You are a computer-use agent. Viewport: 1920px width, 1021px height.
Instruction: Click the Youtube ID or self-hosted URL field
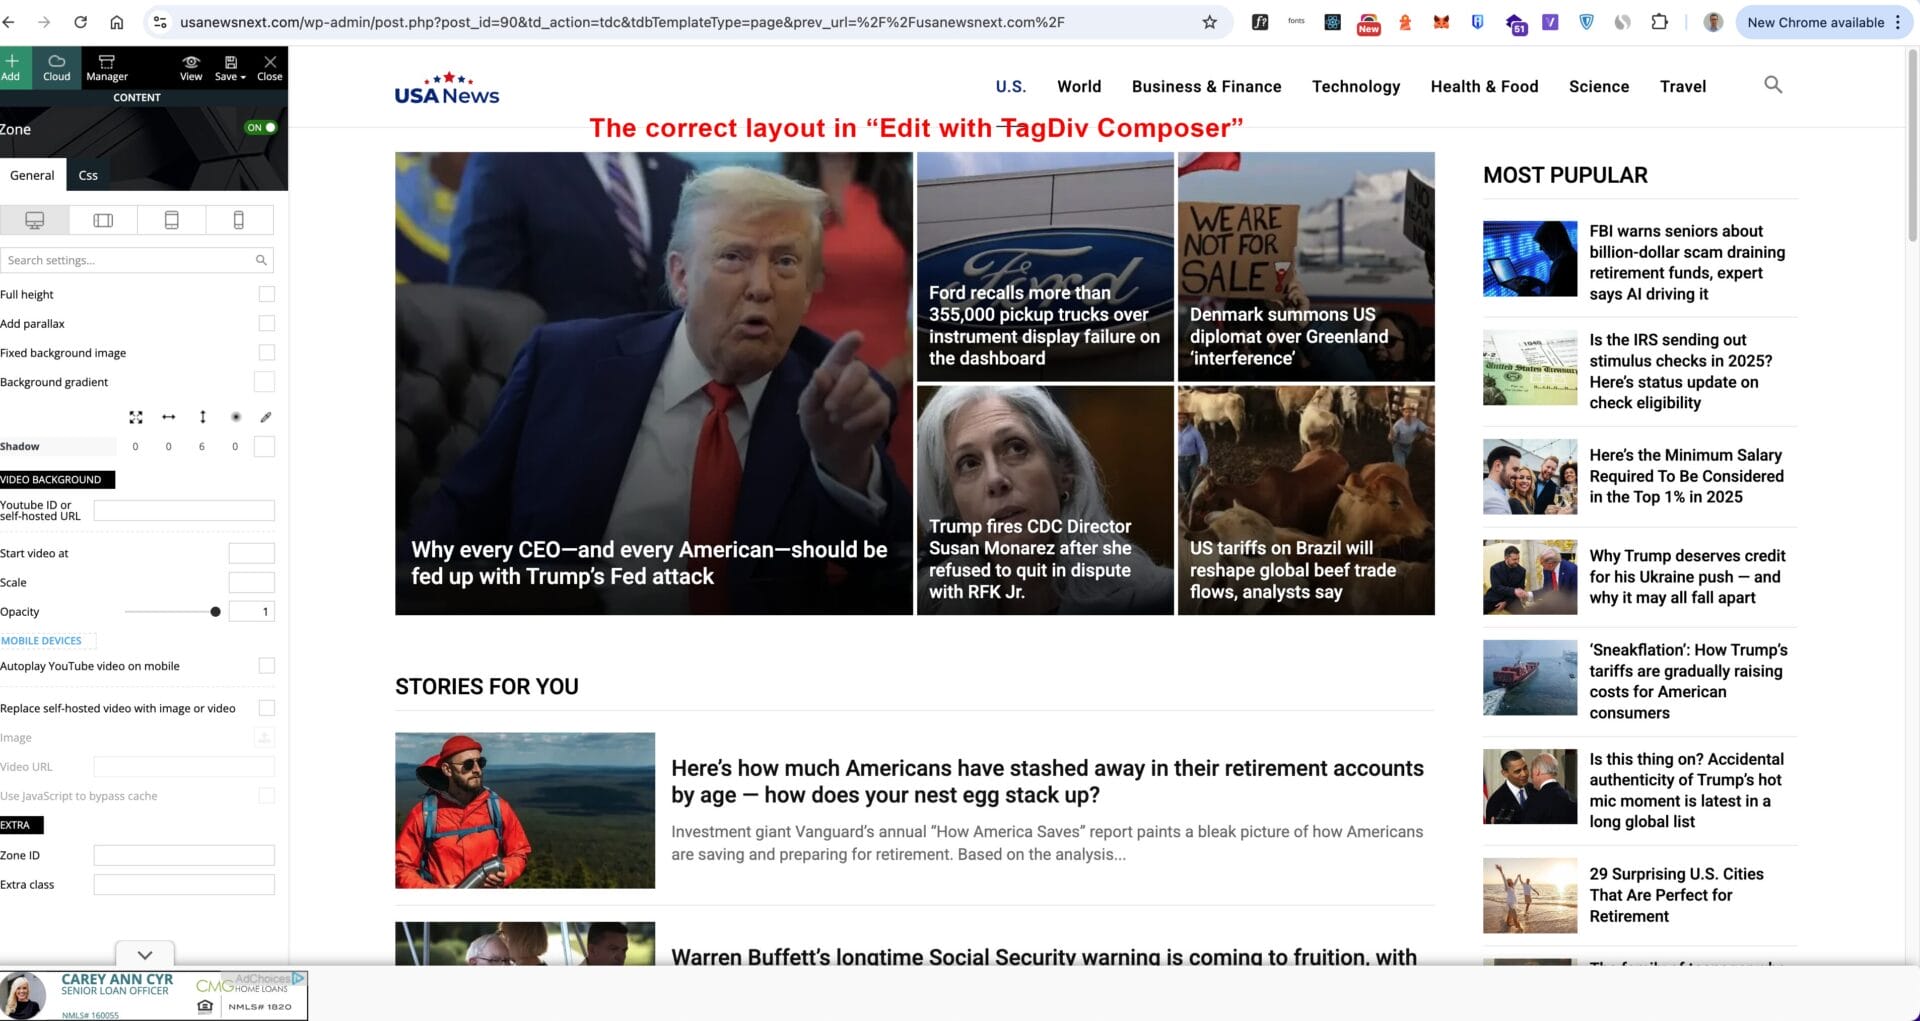(x=184, y=511)
